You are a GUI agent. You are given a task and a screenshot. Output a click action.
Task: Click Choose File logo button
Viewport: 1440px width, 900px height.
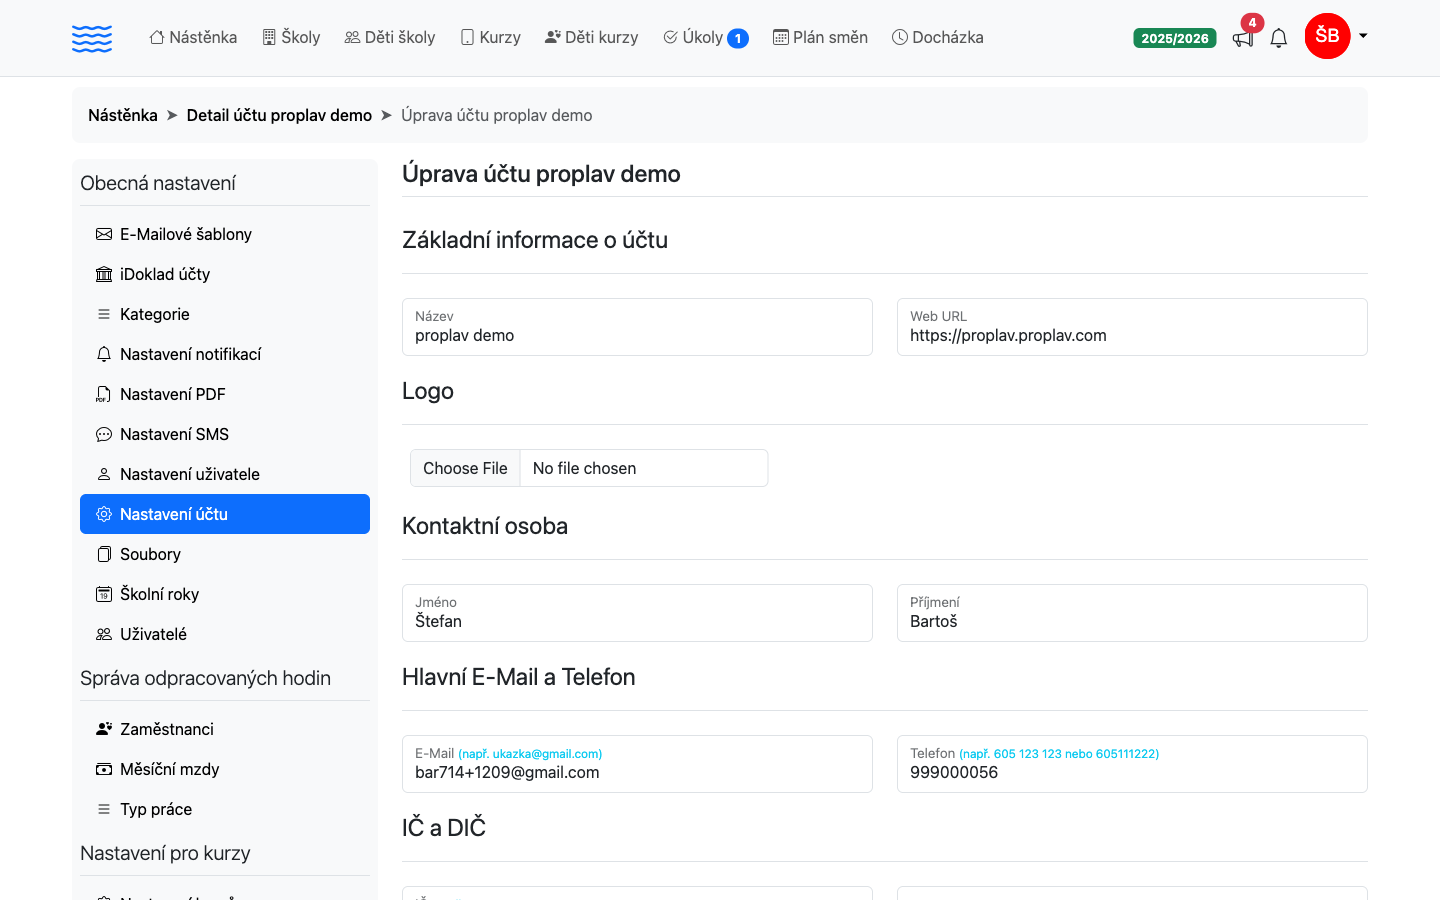click(465, 468)
